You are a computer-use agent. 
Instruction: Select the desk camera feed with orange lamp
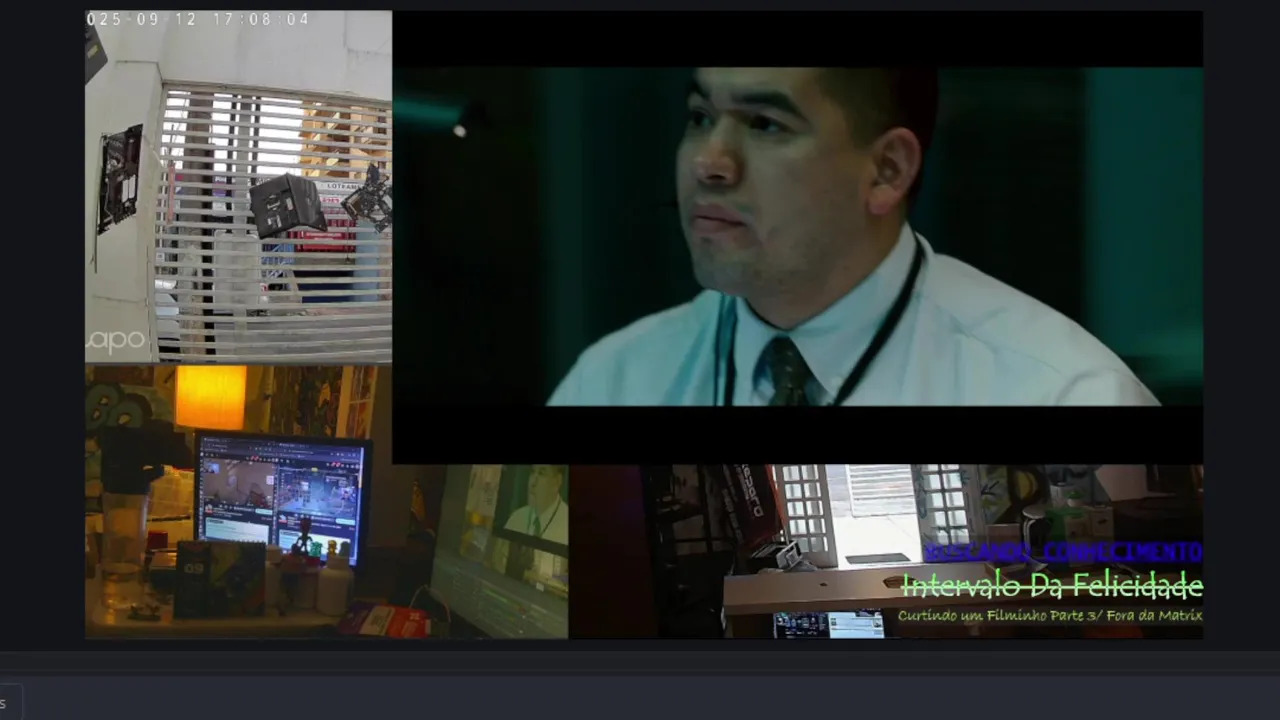[326, 501]
